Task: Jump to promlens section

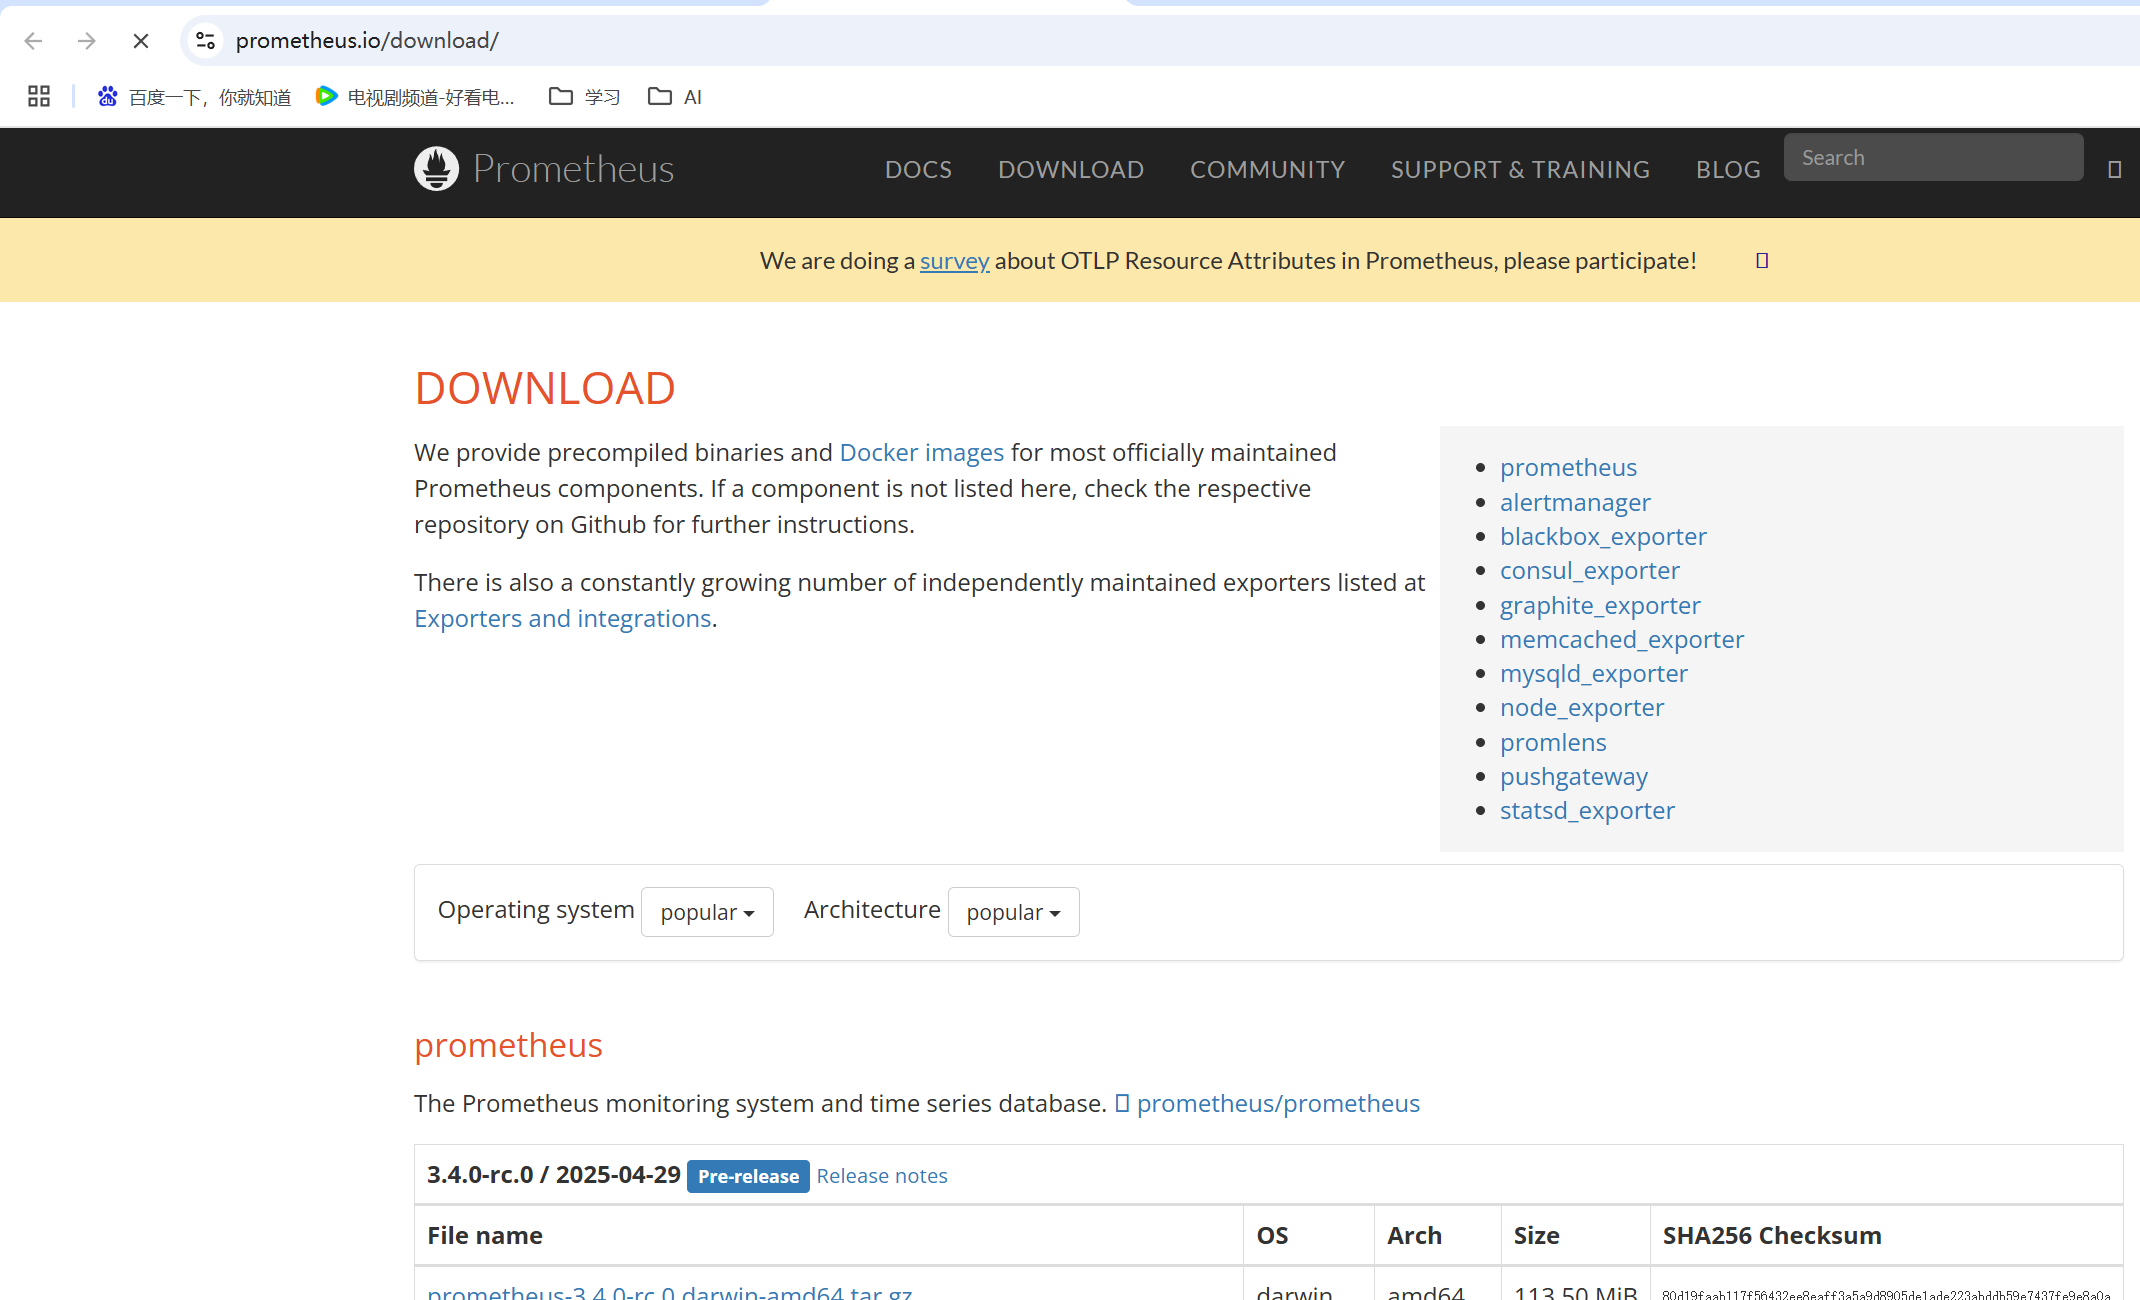Action: coord(1553,743)
